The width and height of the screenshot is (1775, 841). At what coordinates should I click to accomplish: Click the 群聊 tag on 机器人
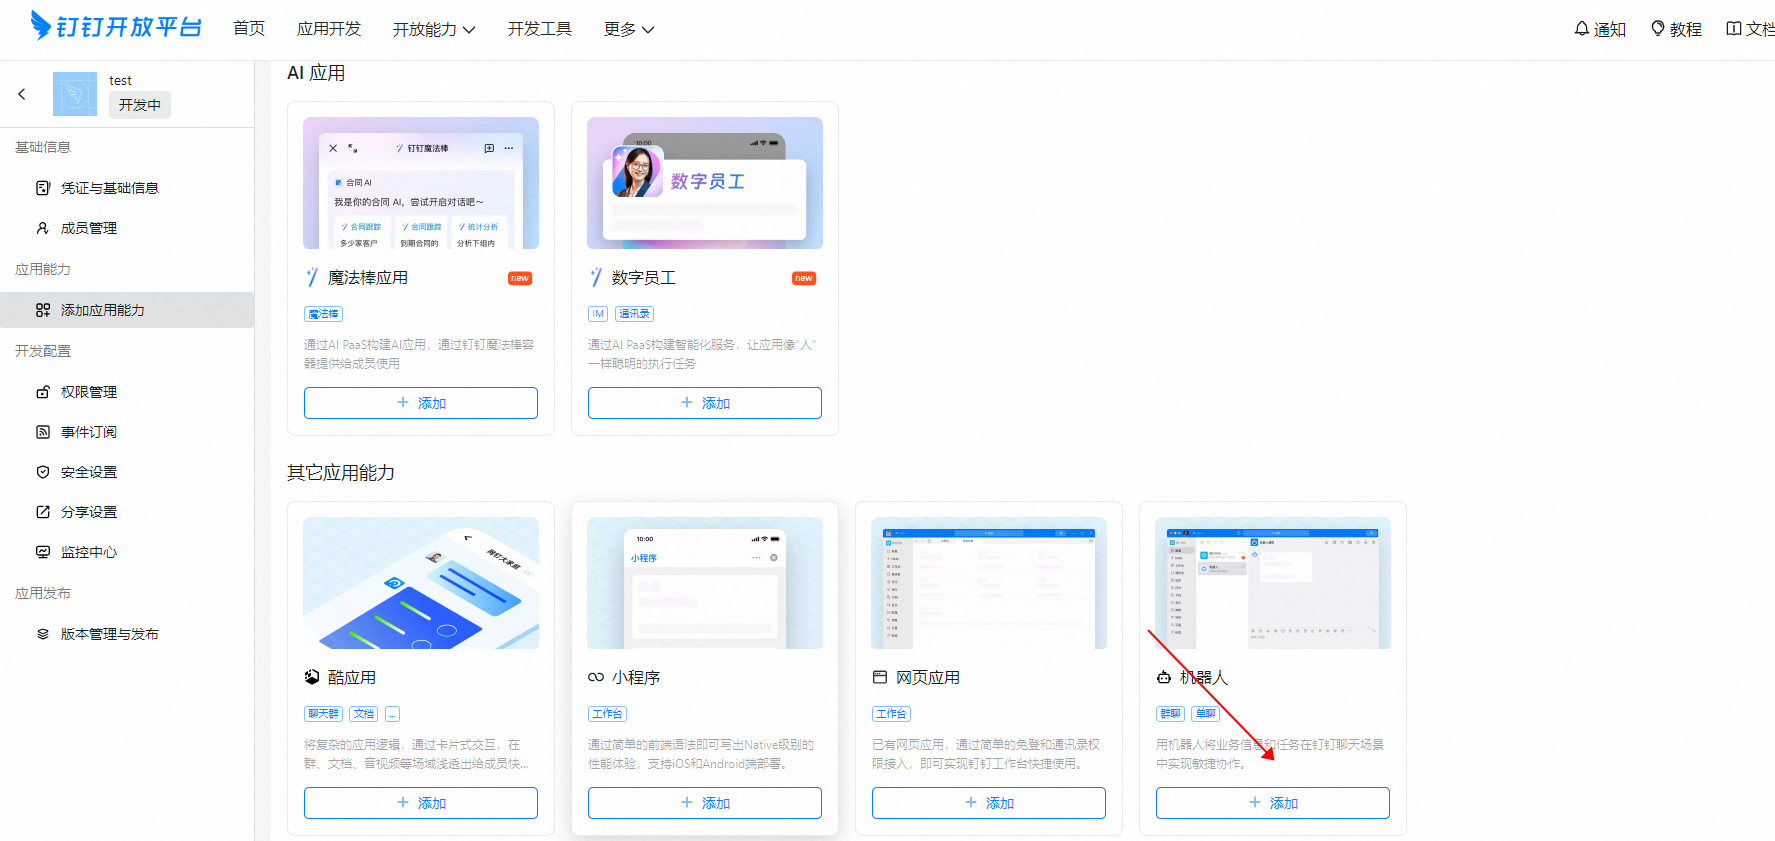pos(1170,714)
